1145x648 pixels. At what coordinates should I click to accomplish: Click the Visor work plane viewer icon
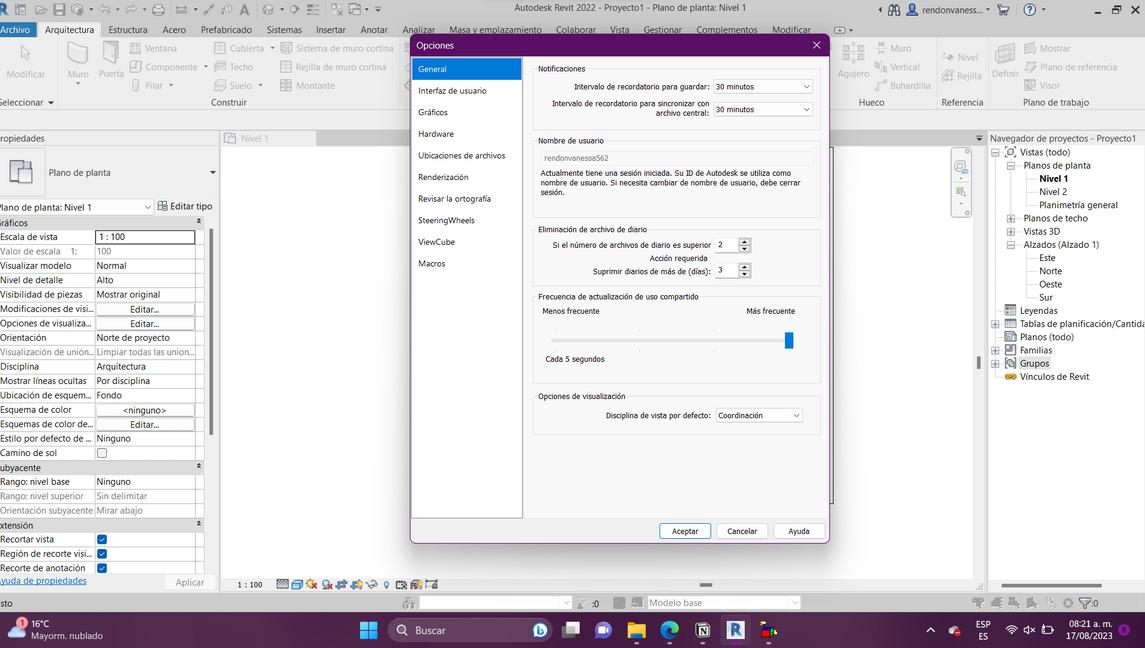[1030, 85]
